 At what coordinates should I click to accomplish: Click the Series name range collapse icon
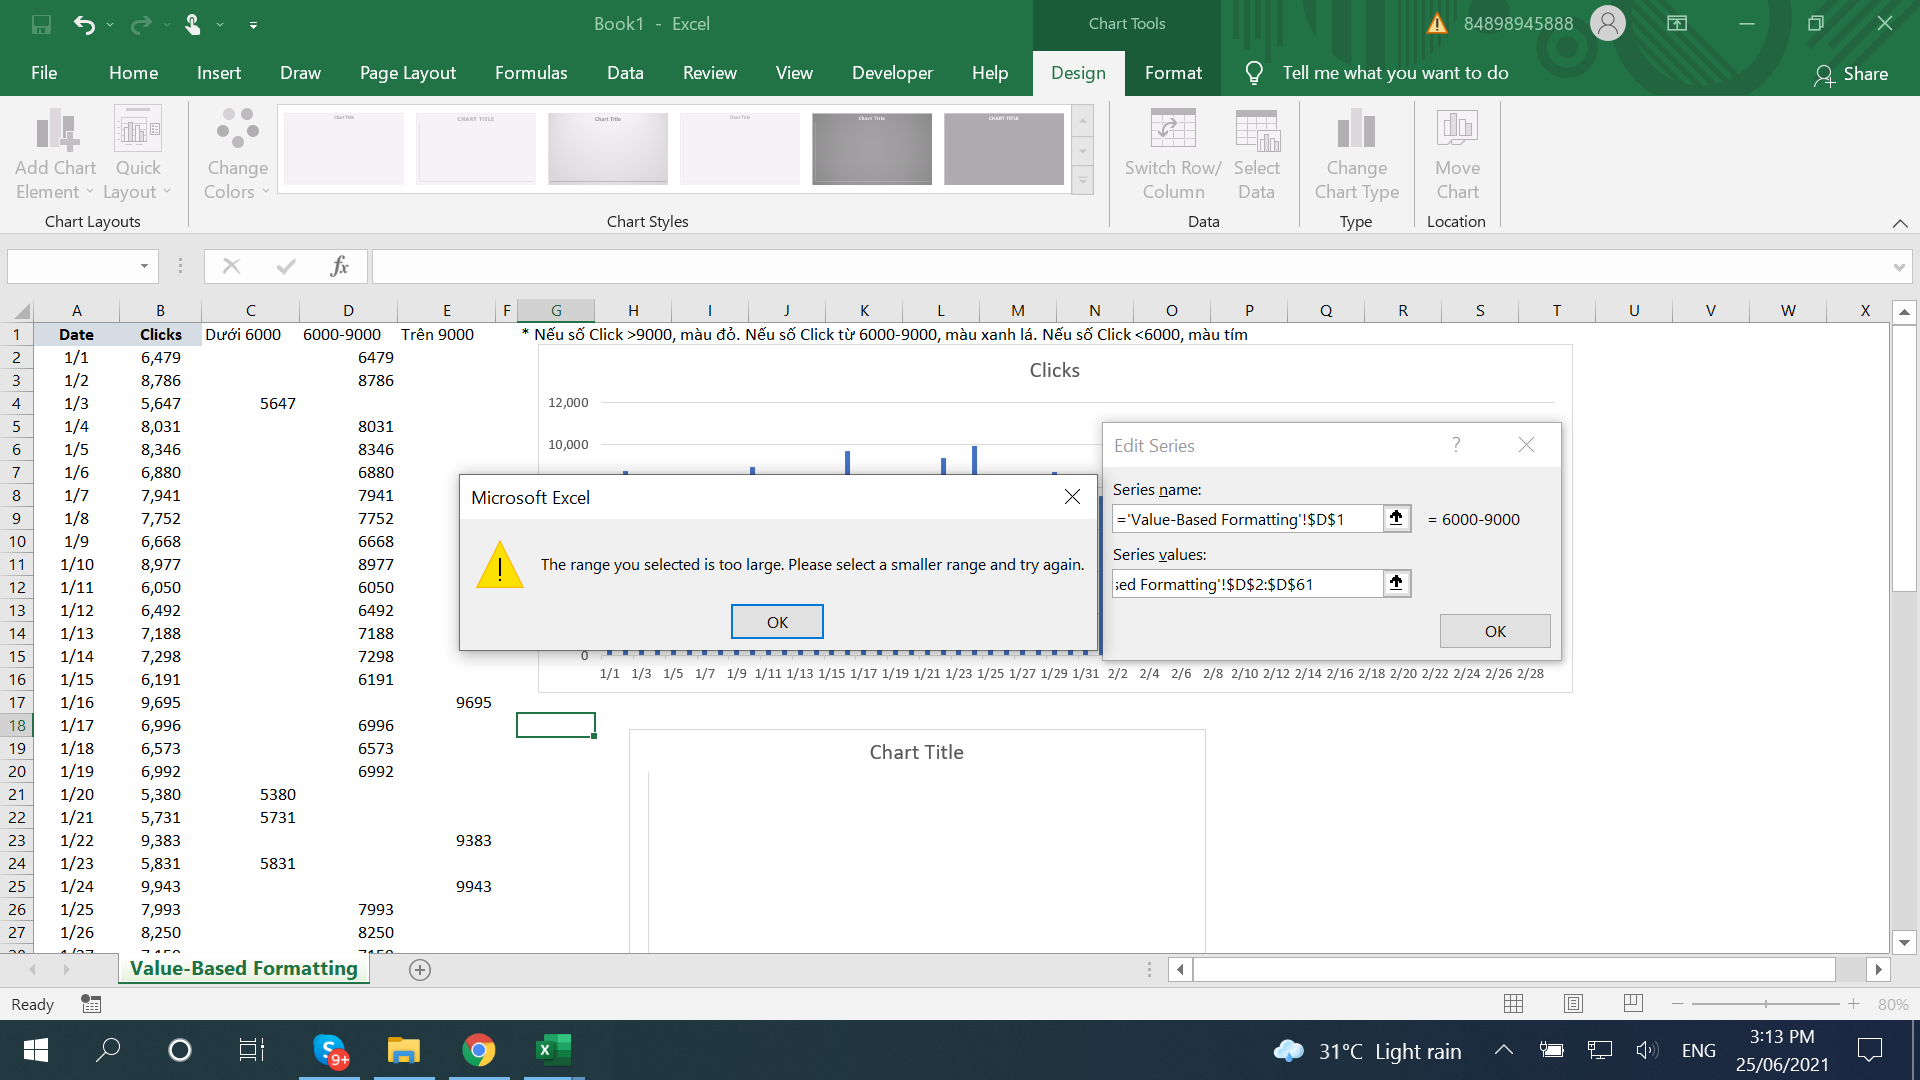(x=1396, y=518)
